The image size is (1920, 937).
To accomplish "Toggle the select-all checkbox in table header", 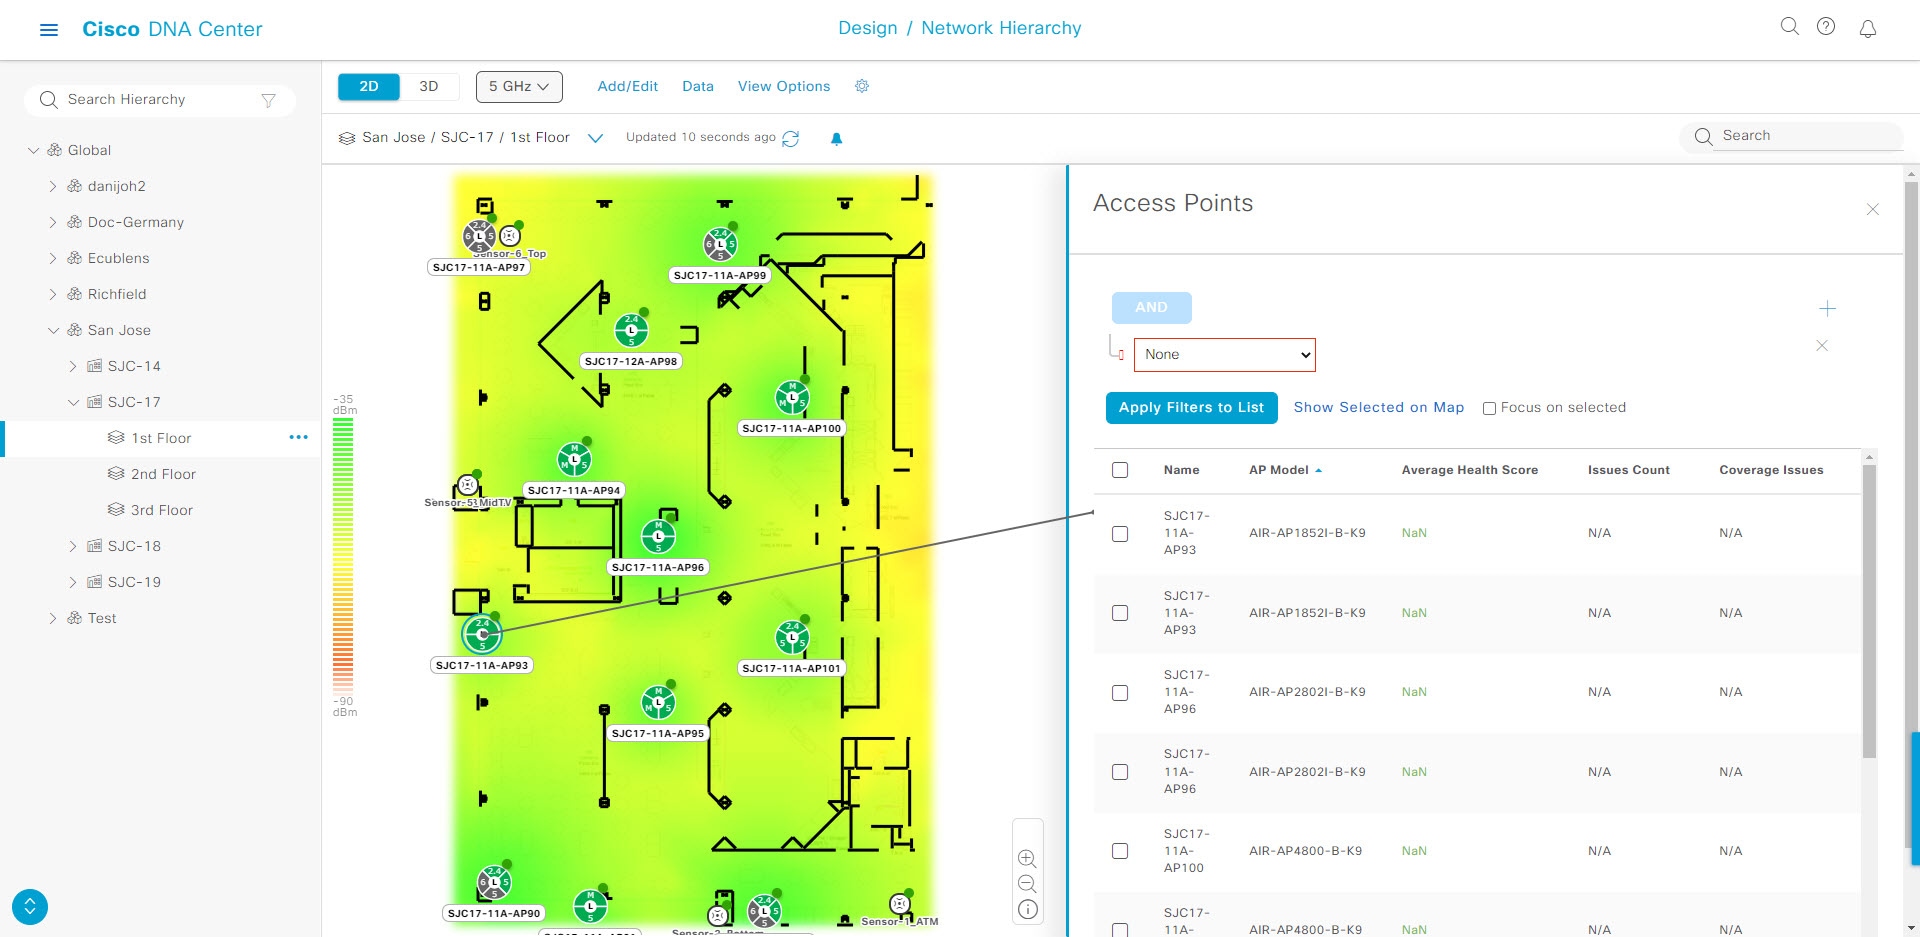I will pyautogui.click(x=1120, y=470).
